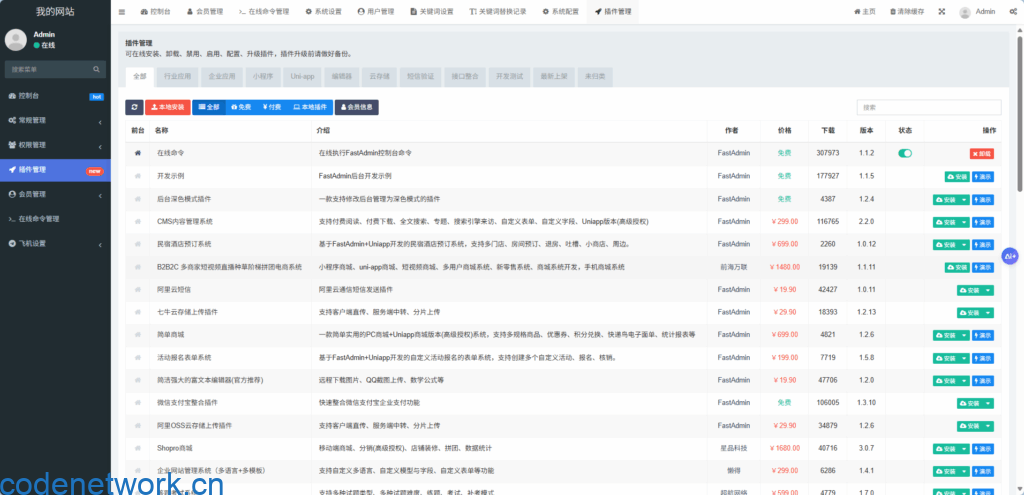This screenshot has height=495, width=1024.
Task: Open the install dropdown arrow for 后台深色模式插件
Action: coord(965,199)
